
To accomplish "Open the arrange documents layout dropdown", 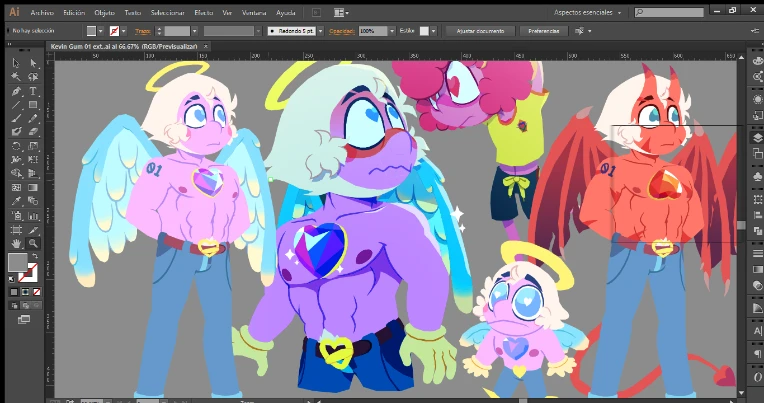I will click(341, 13).
